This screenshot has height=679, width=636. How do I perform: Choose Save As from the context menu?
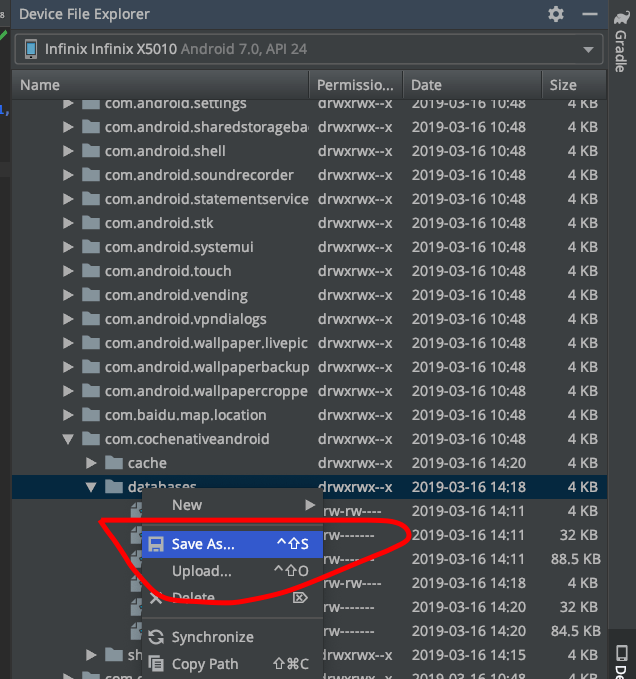point(203,544)
